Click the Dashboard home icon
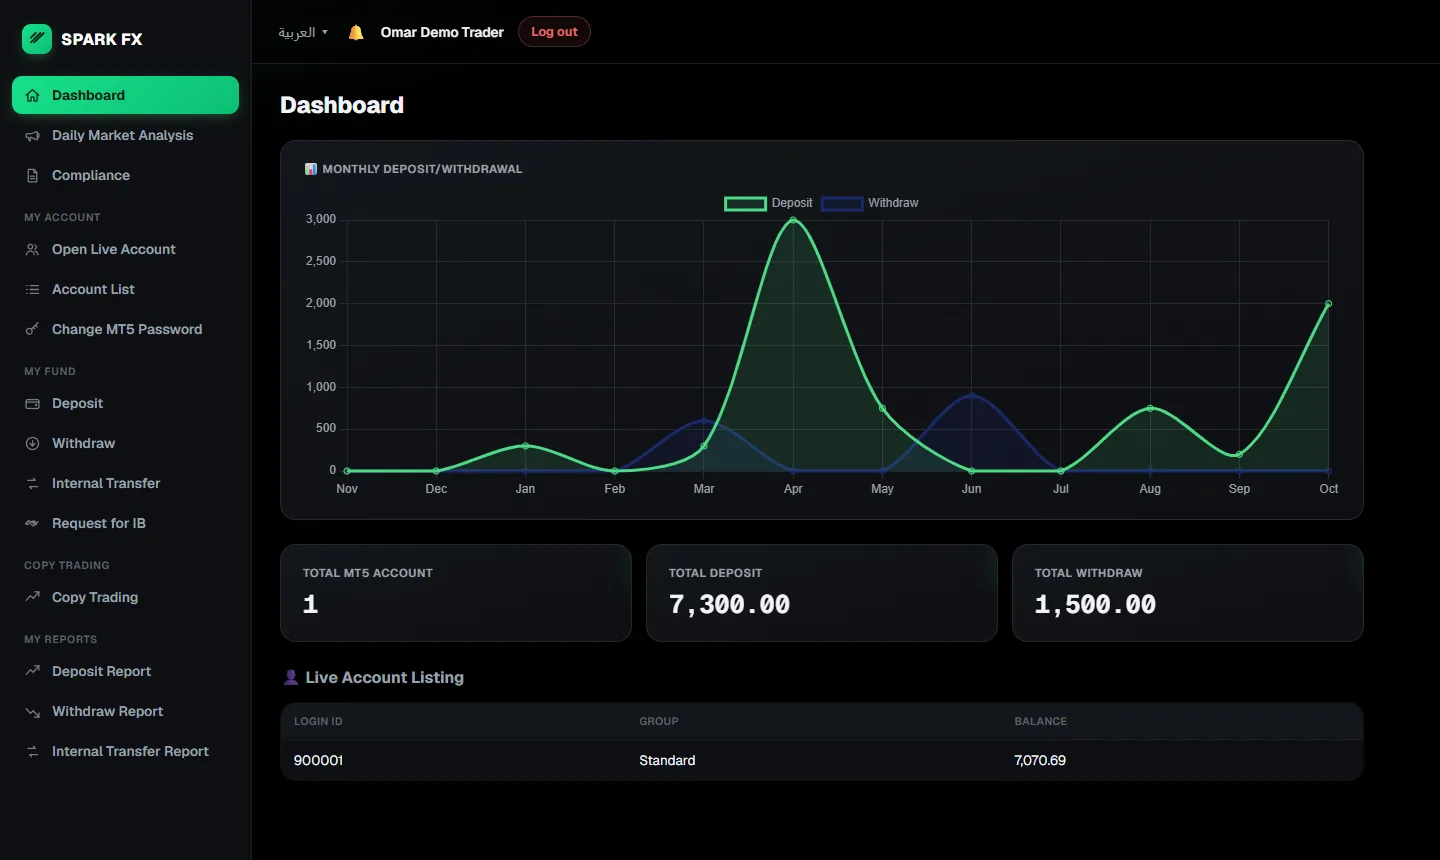This screenshot has width=1440, height=860. click(x=32, y=96)
